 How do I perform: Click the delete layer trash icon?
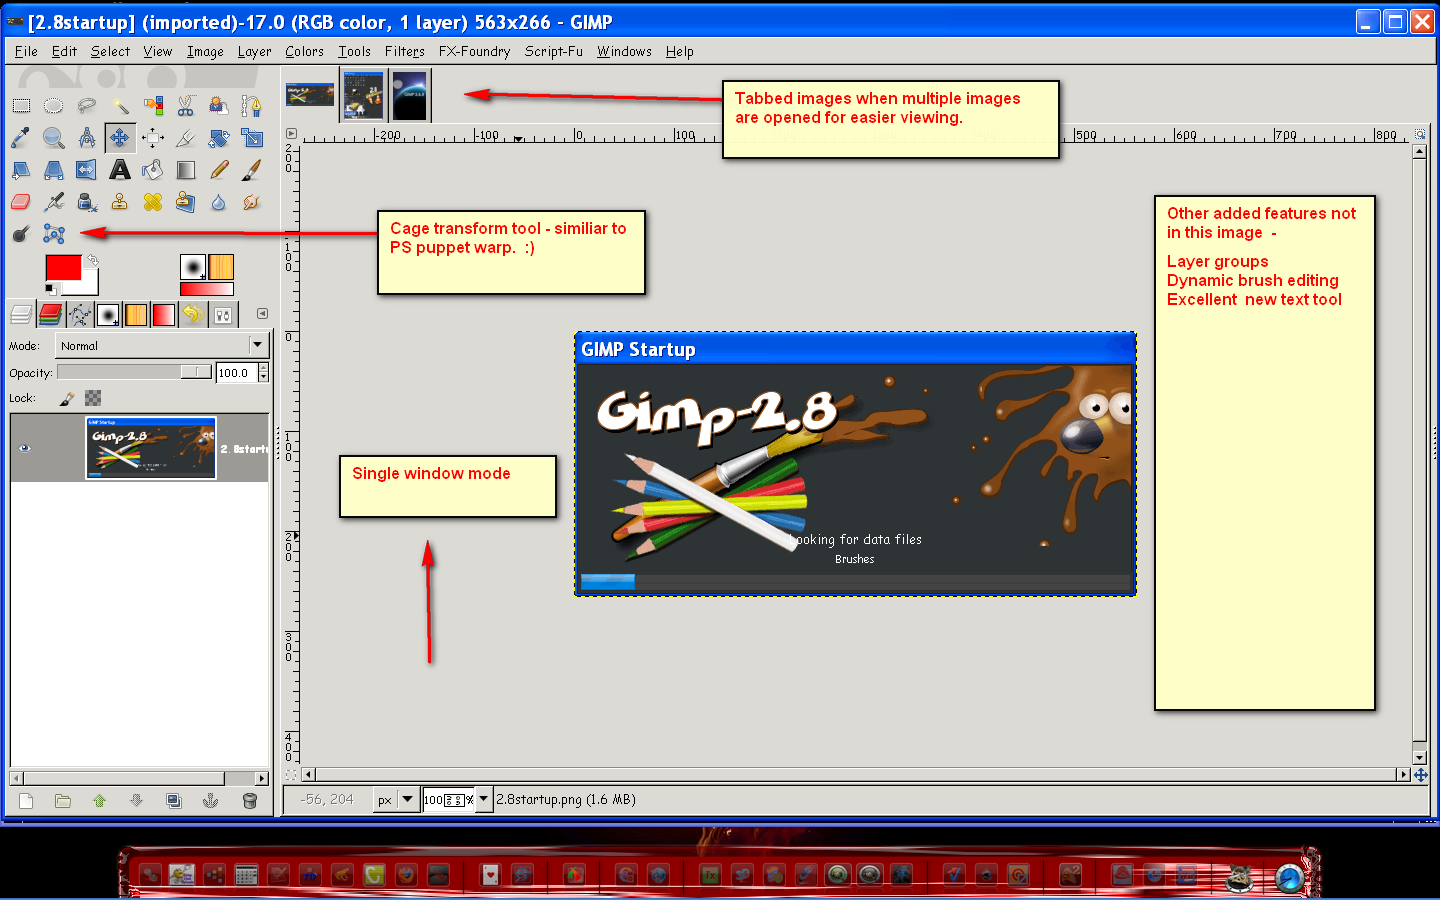[x=250, y=801]
